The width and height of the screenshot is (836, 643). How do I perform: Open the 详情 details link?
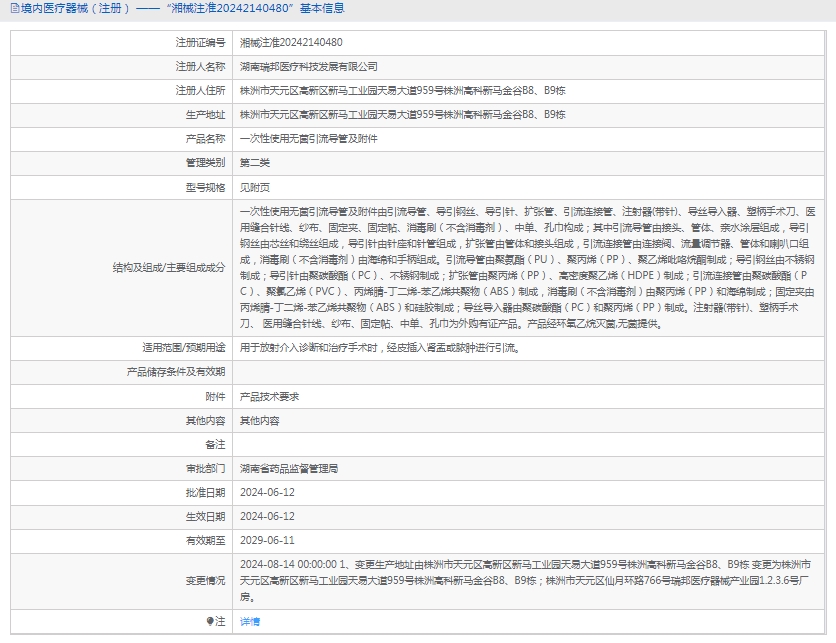click(x=250, y=621)
